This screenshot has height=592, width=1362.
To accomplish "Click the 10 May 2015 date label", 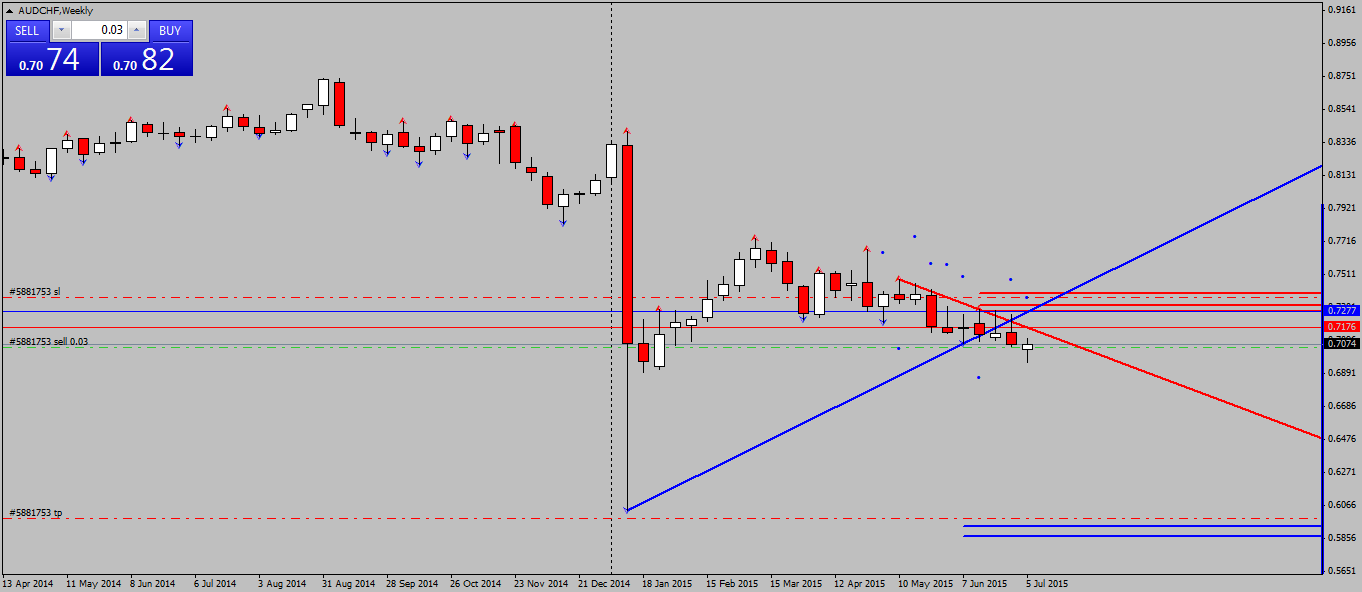I will pos(926,584).
